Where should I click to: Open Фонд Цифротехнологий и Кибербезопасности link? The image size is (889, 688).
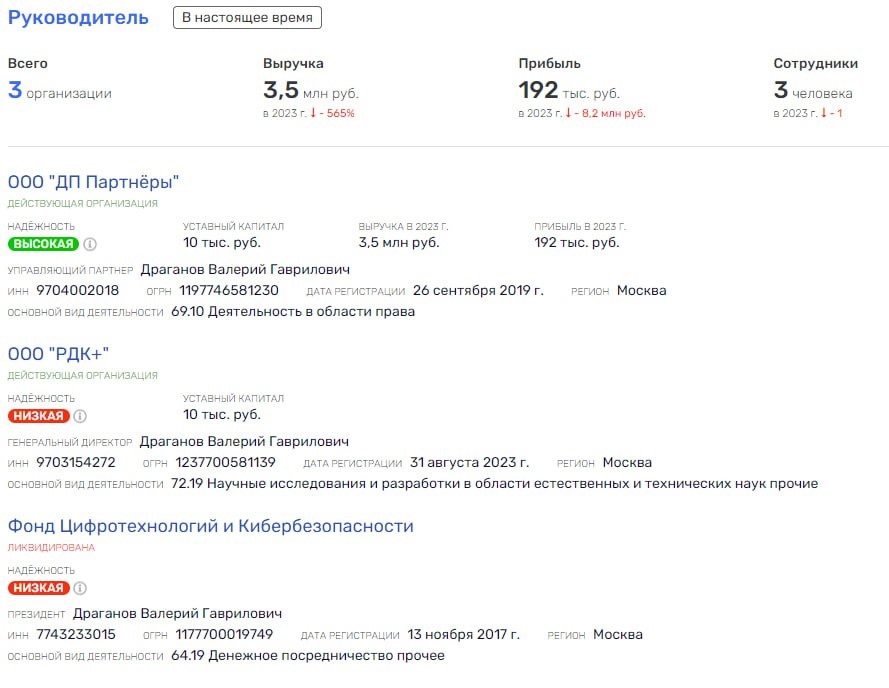pos(210,526)
